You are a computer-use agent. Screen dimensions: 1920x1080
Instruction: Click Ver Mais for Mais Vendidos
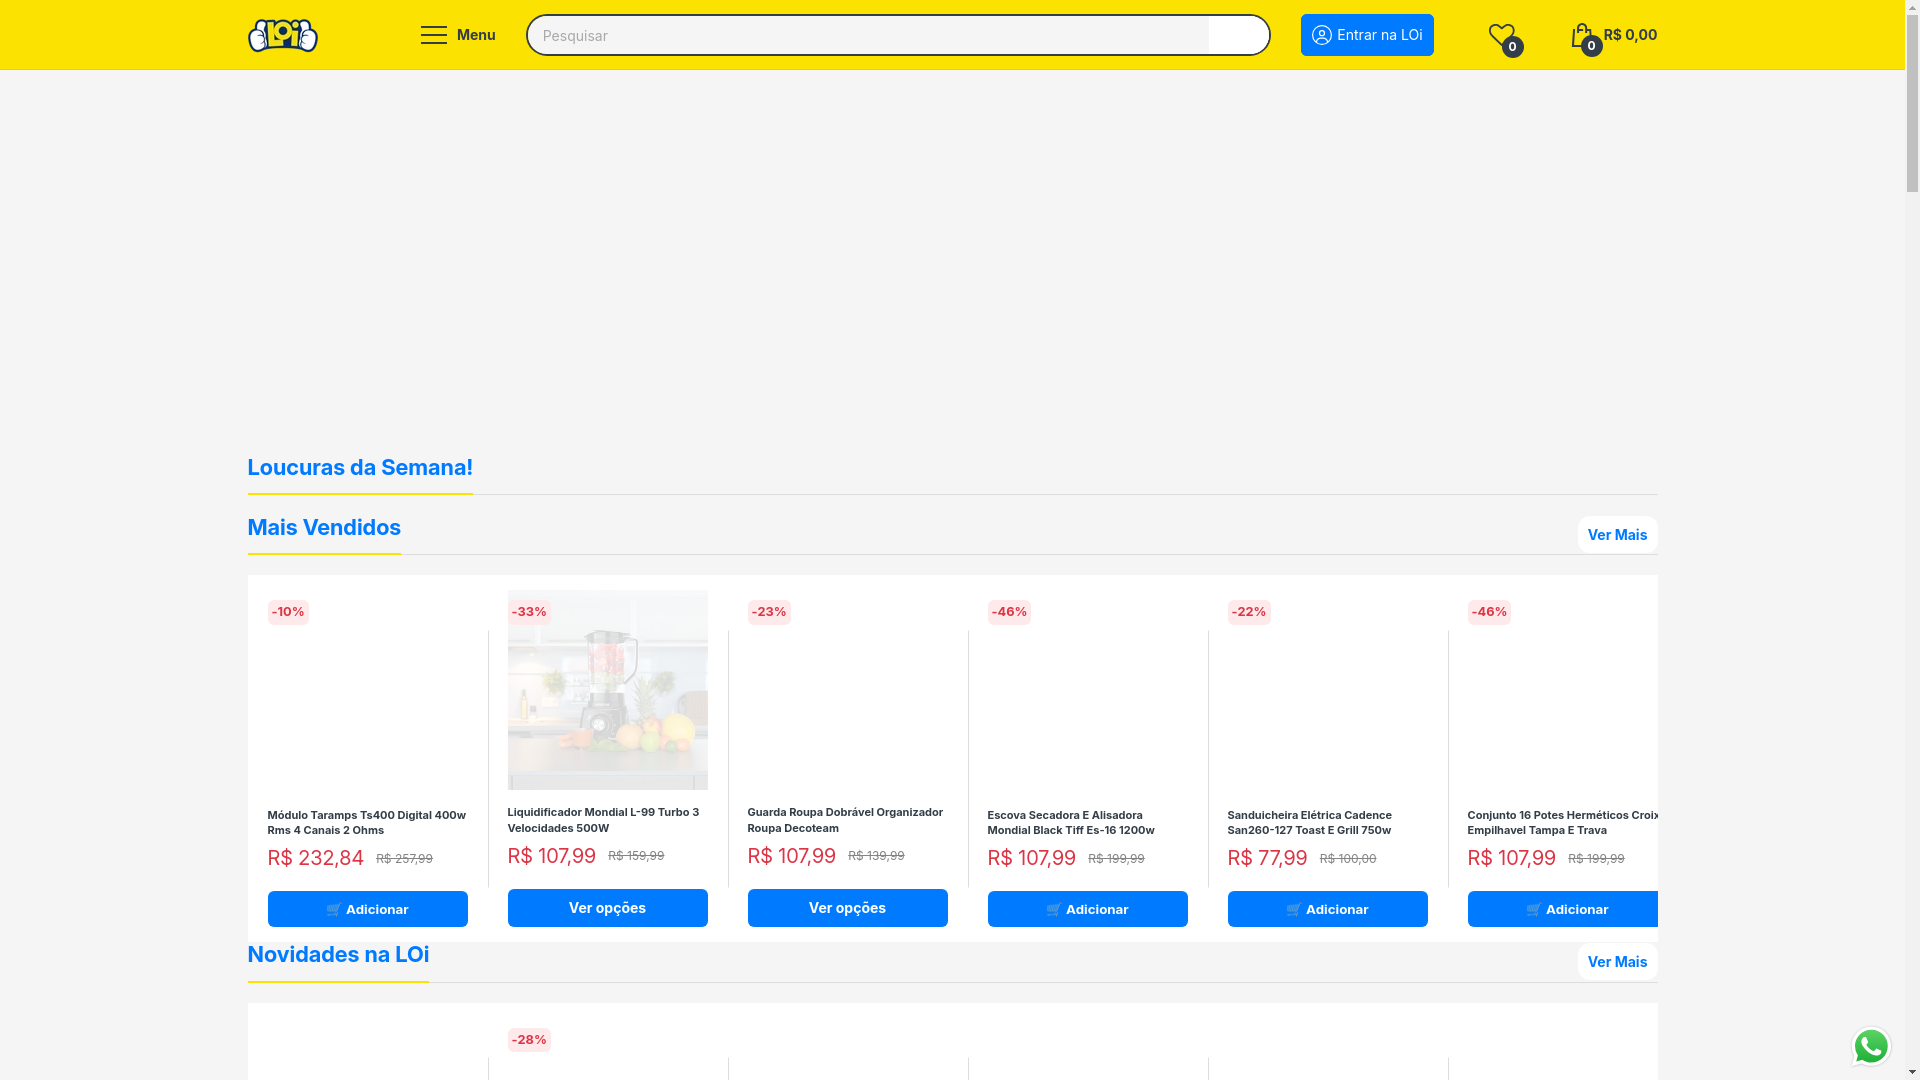pyautogui.click(x=1617, y=535)
